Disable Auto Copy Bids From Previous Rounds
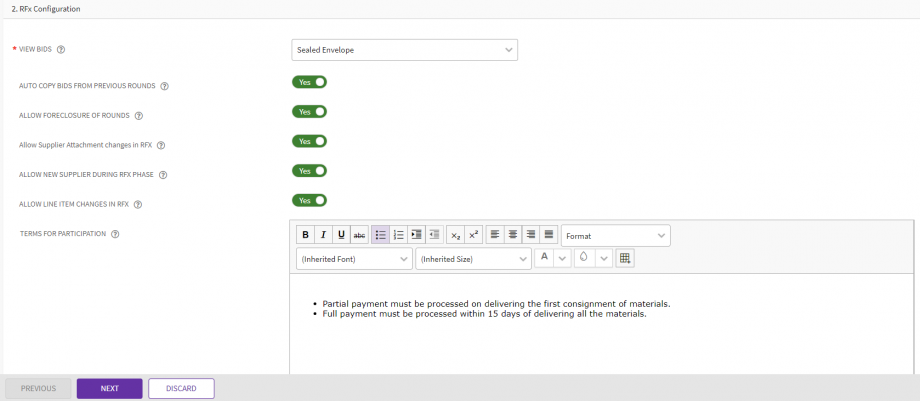 click(309, 82)
